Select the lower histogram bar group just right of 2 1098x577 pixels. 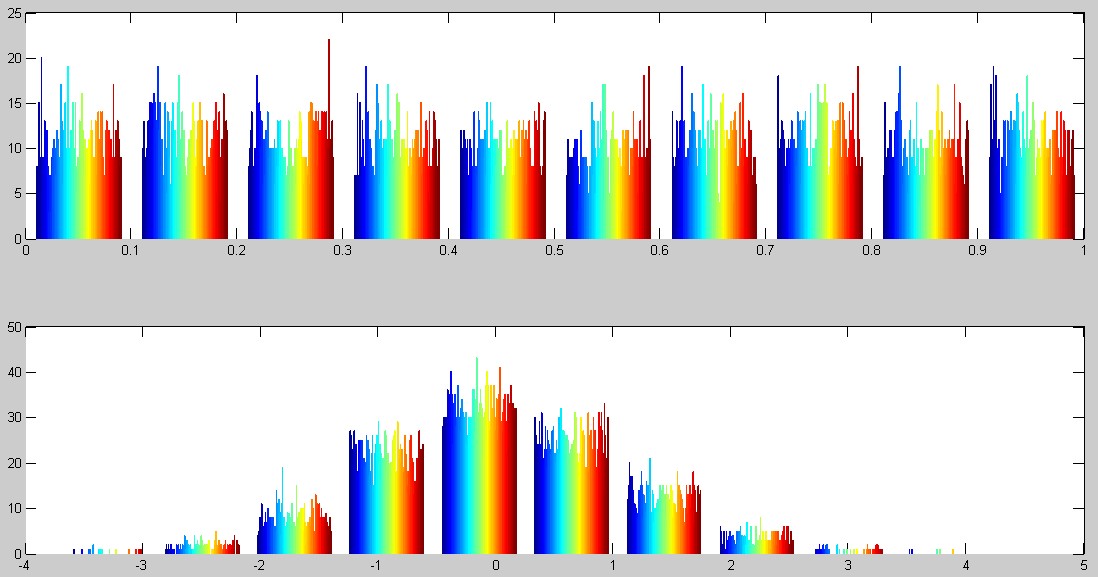coord(756,541)
